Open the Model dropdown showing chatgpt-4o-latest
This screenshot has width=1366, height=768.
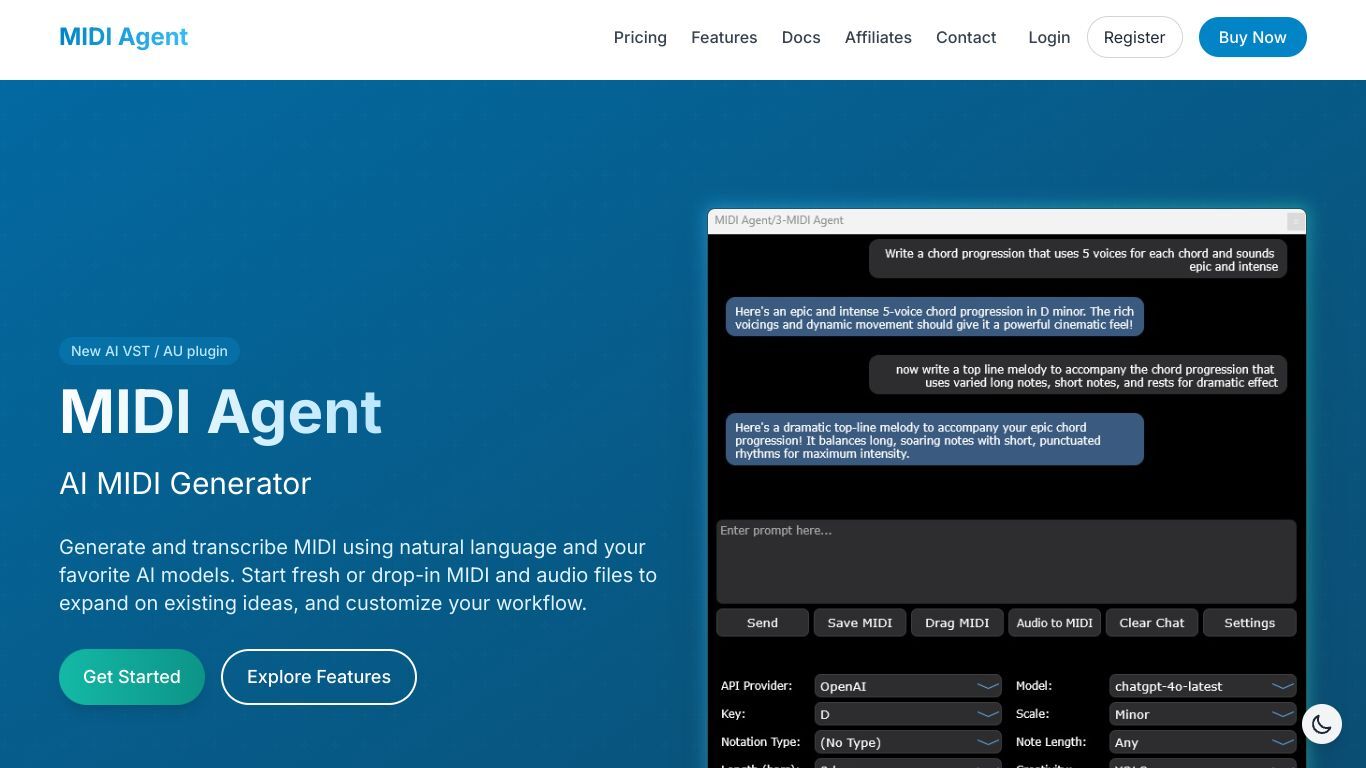click(x=1203, y=686)
